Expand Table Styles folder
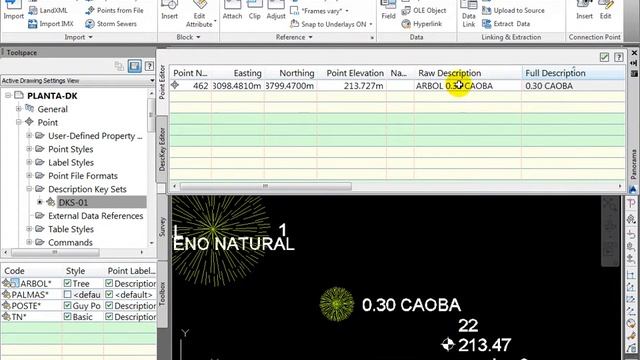Viewport: 640px width, 360px height. [29, 229]
